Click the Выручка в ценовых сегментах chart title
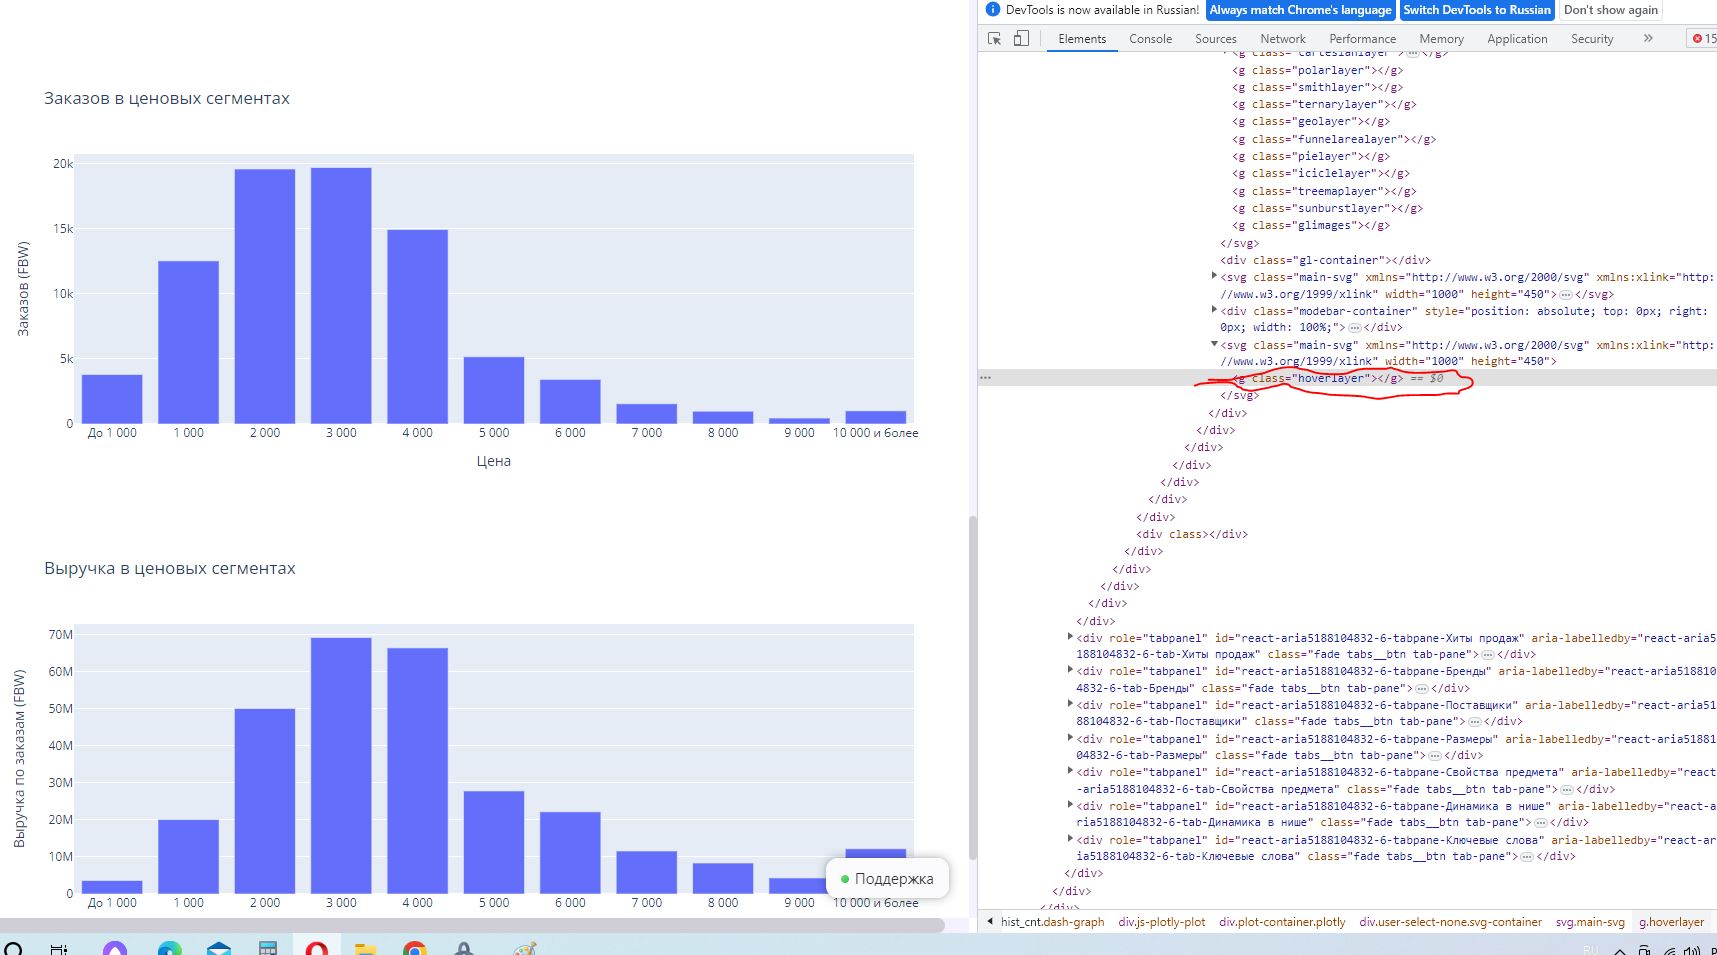This screenshot has width=1717, height=955. pos(170,568)
